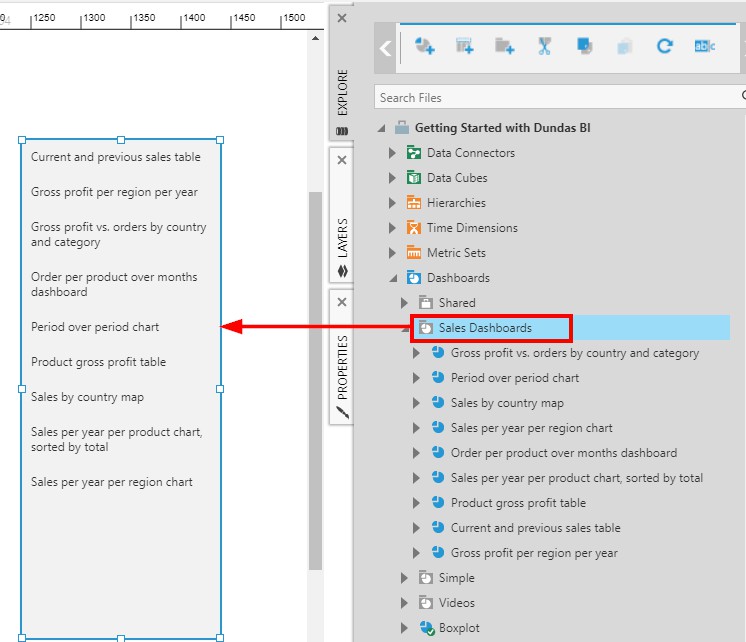Click the cut scissors icon

click(544, 46)
